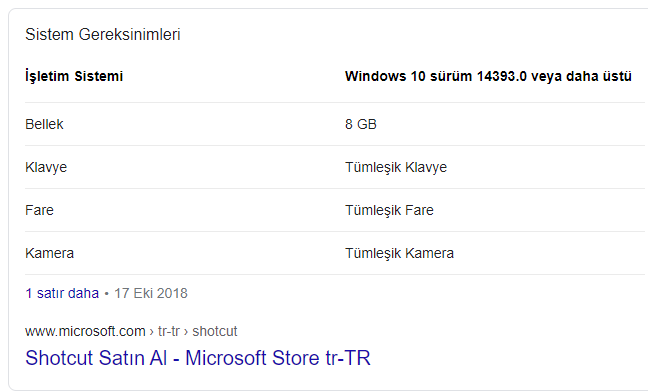Image resolution: width=648 pixels, height=391 pixels.
Task: Expand the '1 satır daha' link
Action: click(x=62, y=293)
